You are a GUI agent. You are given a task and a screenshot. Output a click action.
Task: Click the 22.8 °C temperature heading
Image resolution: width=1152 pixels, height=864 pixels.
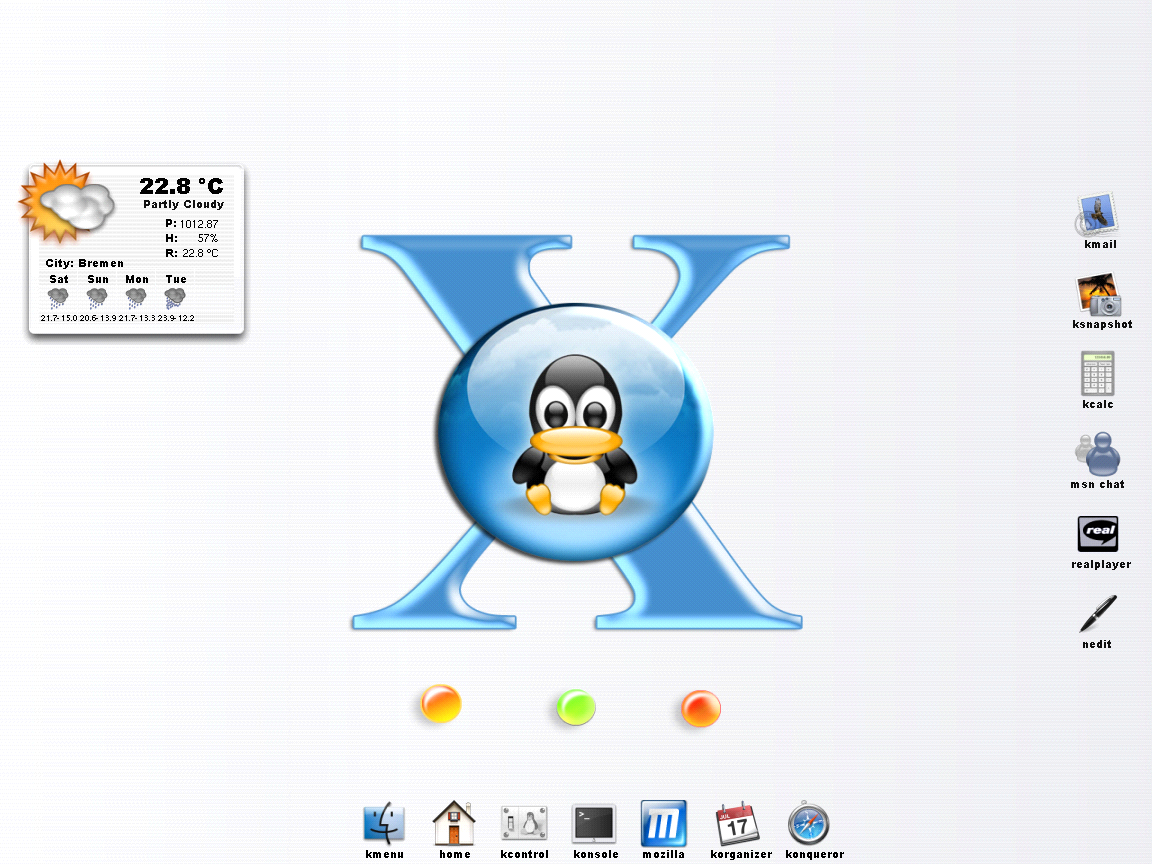[181, 186]
